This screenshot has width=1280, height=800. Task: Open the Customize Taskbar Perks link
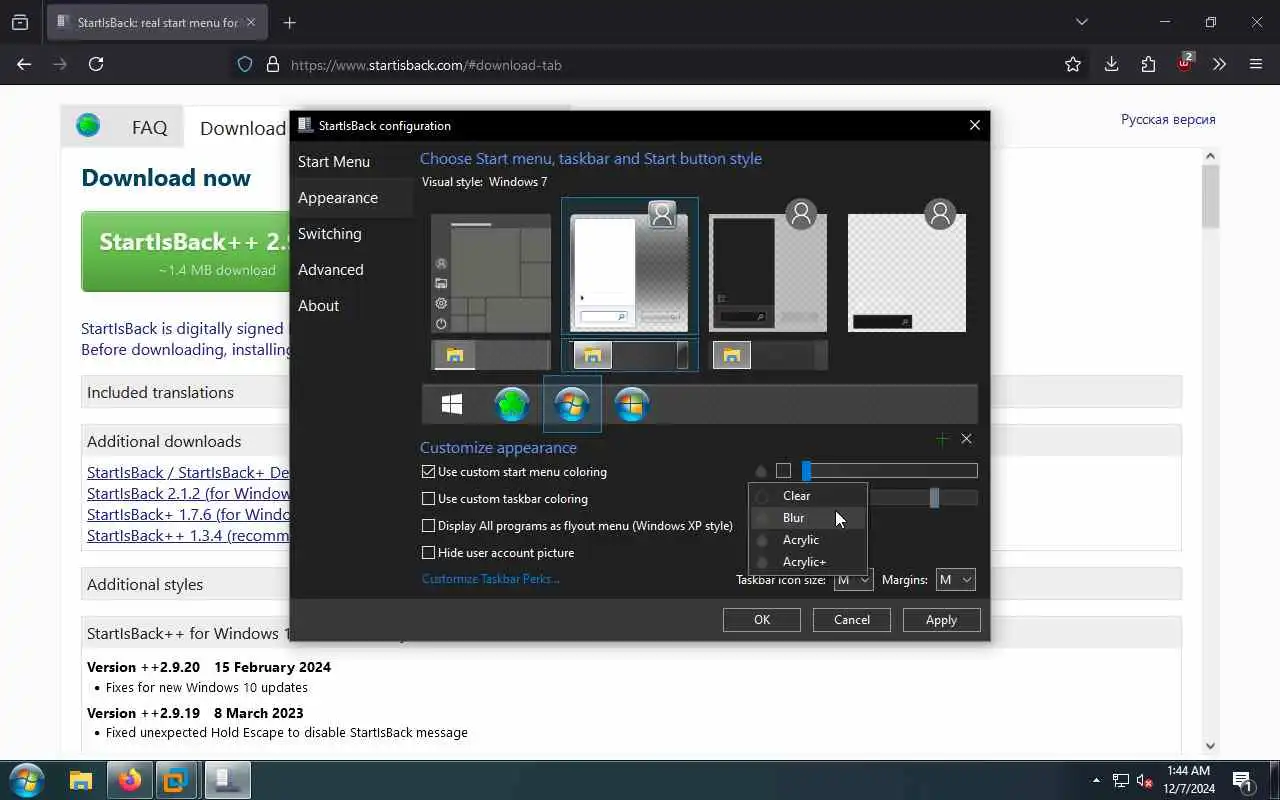(x=490, y=579)
